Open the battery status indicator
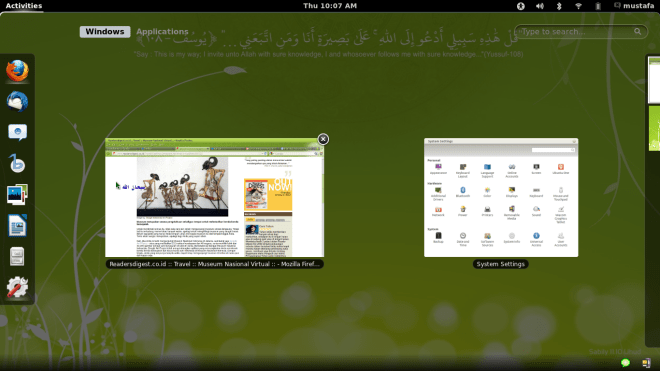Viewport: 660px width, 371px height. tap(598, 6)
